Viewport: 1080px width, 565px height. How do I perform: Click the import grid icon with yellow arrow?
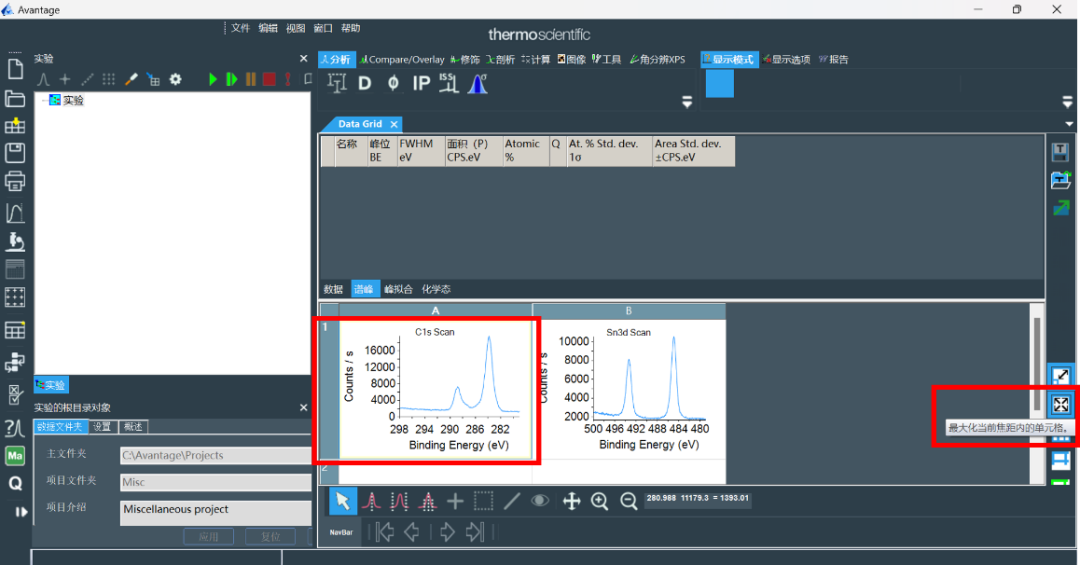(x=15, y=125)
